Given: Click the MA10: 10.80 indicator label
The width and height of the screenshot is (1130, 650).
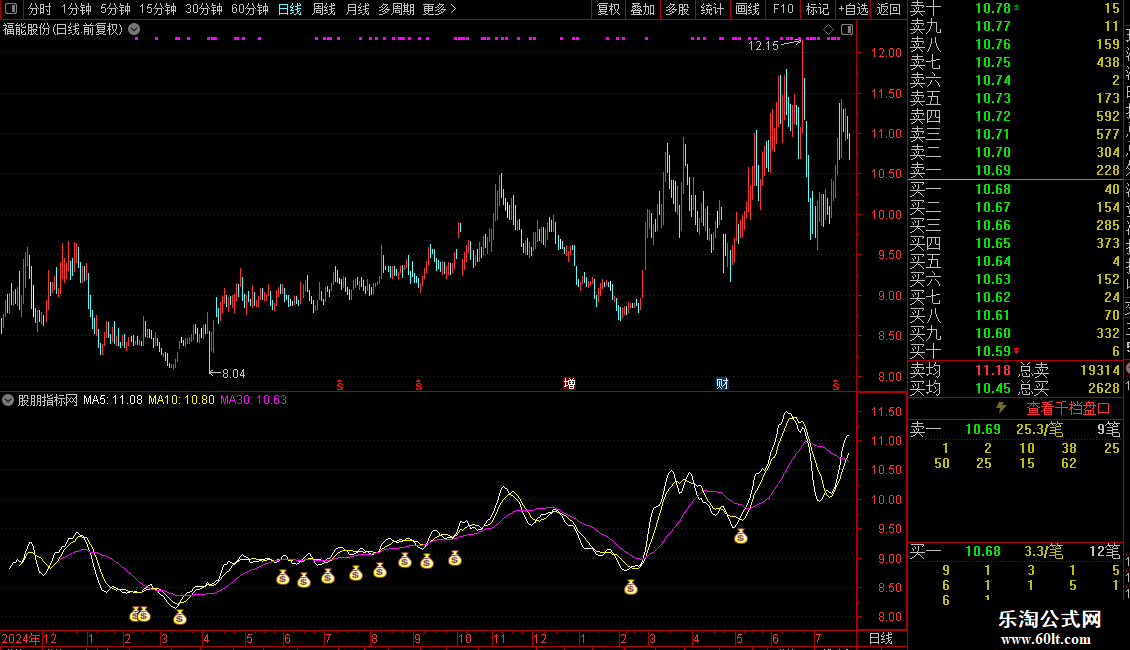Looking at the screenshot, I should [181, 400].
